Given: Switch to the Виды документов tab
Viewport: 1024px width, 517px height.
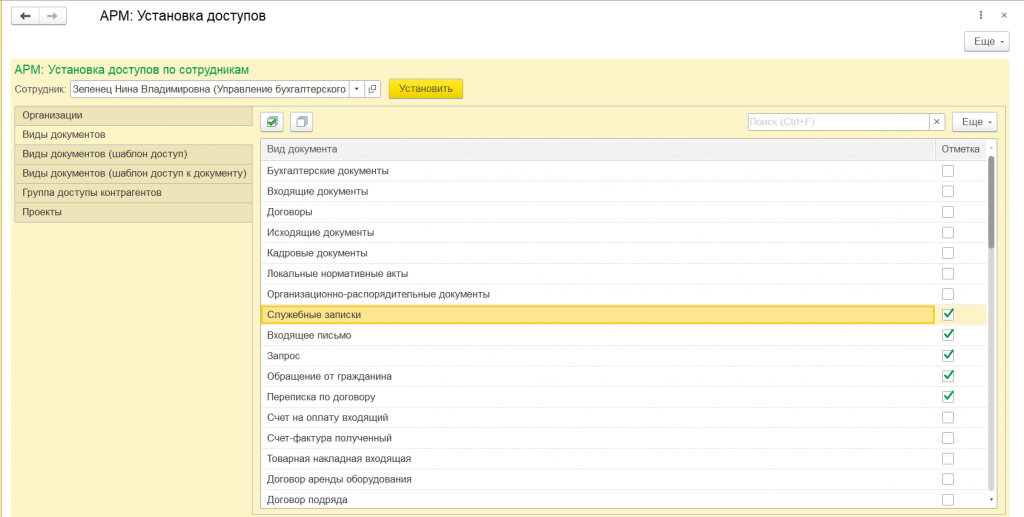Looking at the screenshot, I should coord(133,134).
